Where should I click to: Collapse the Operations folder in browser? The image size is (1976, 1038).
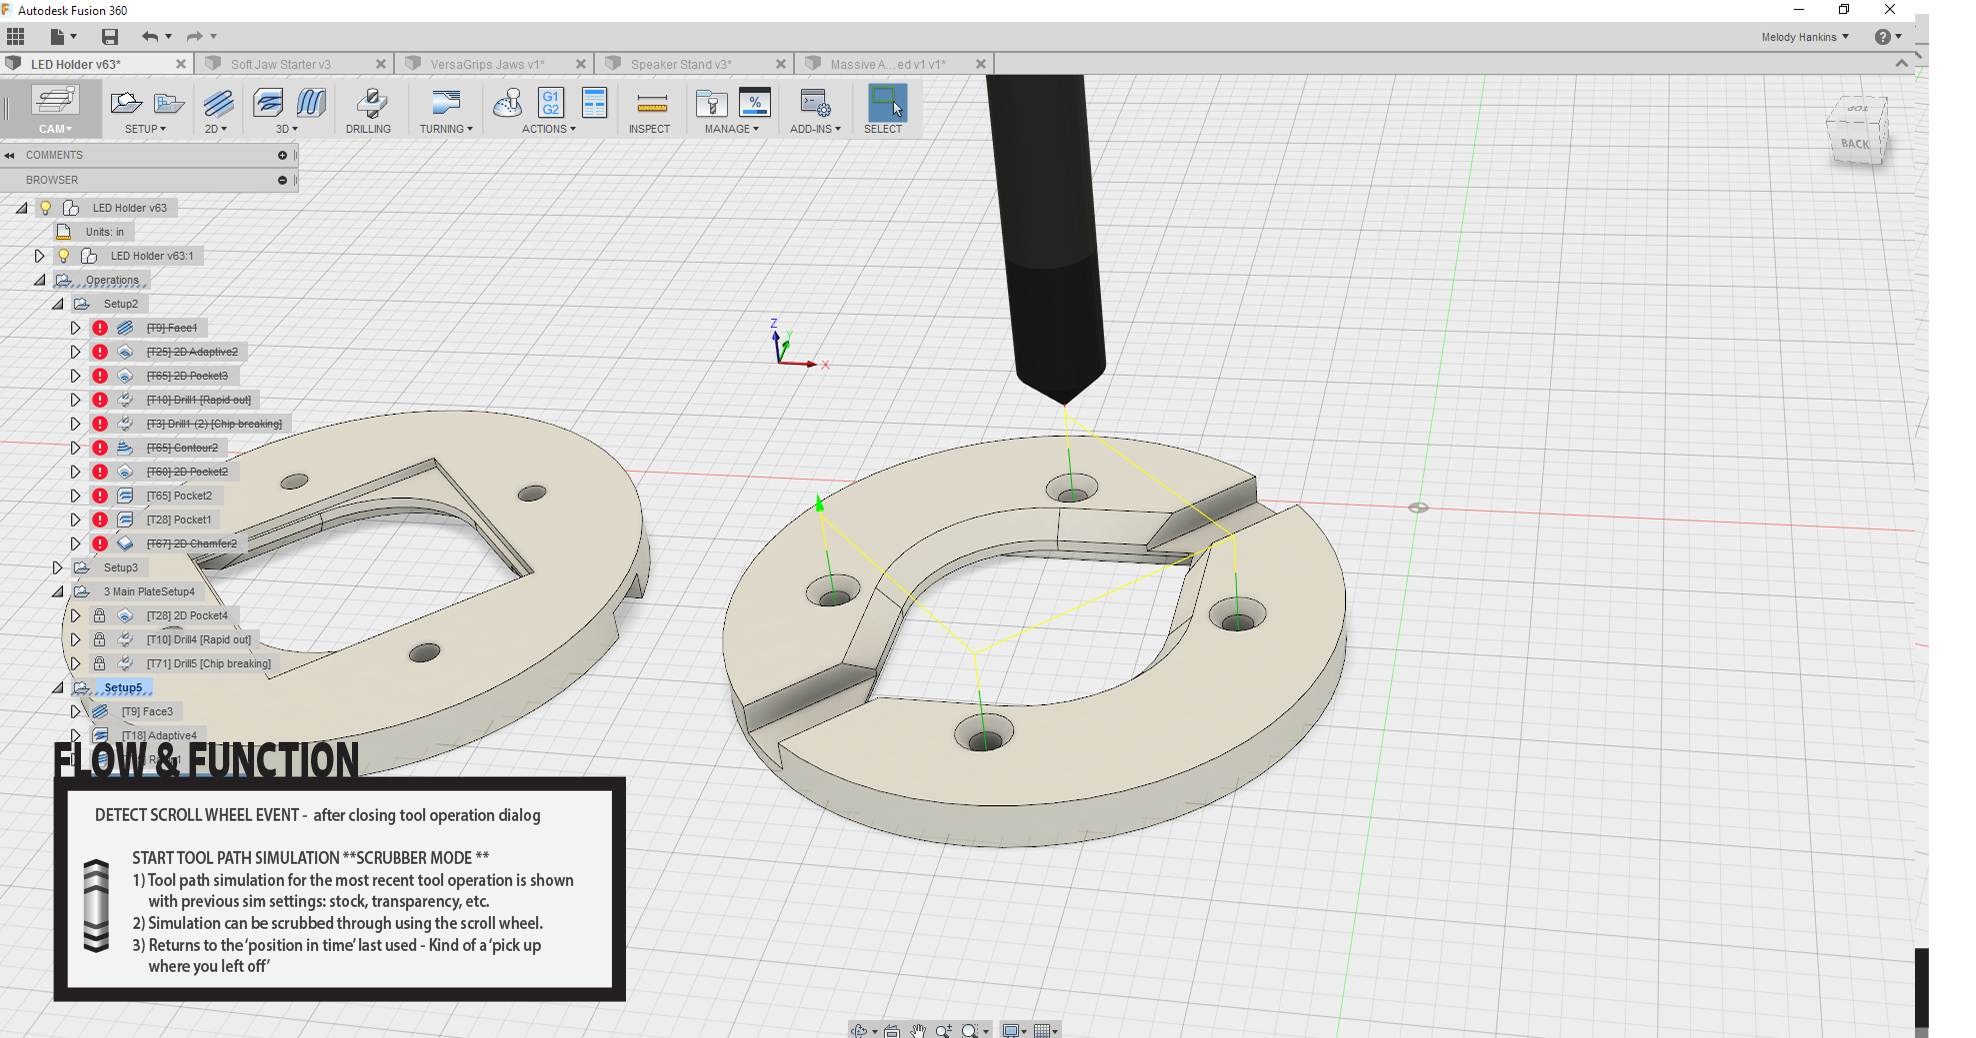(x=38, y=279)
